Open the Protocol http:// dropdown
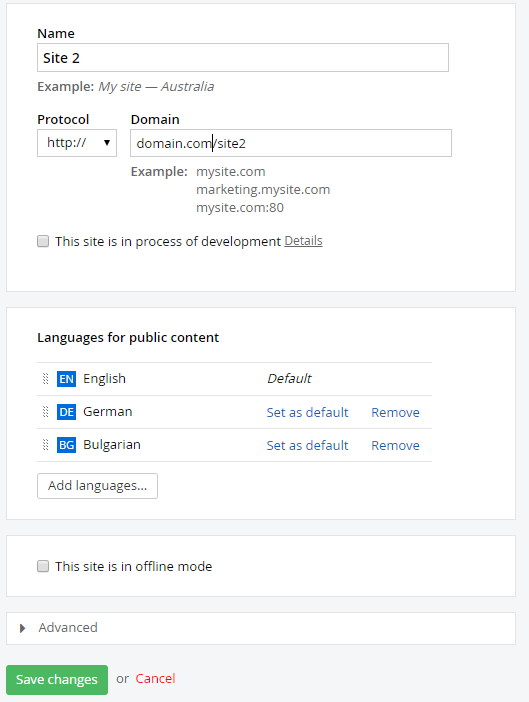This screenshot has height=702, width=529. point(77,143)
